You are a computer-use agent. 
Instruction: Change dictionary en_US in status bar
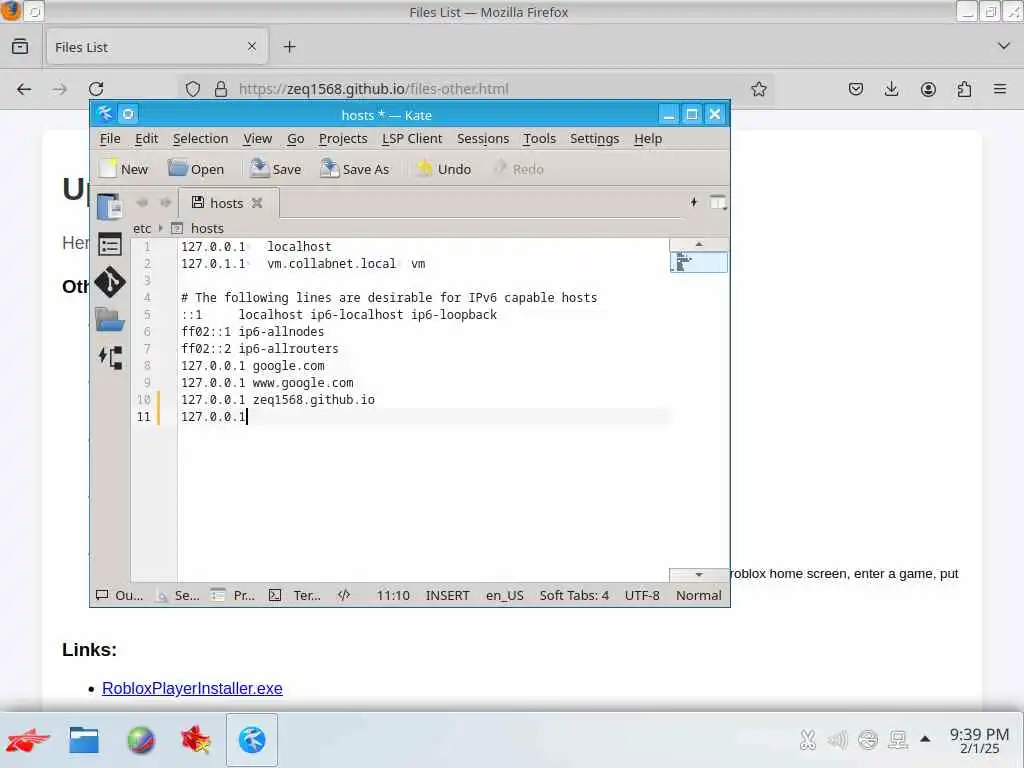coord(504,596)
